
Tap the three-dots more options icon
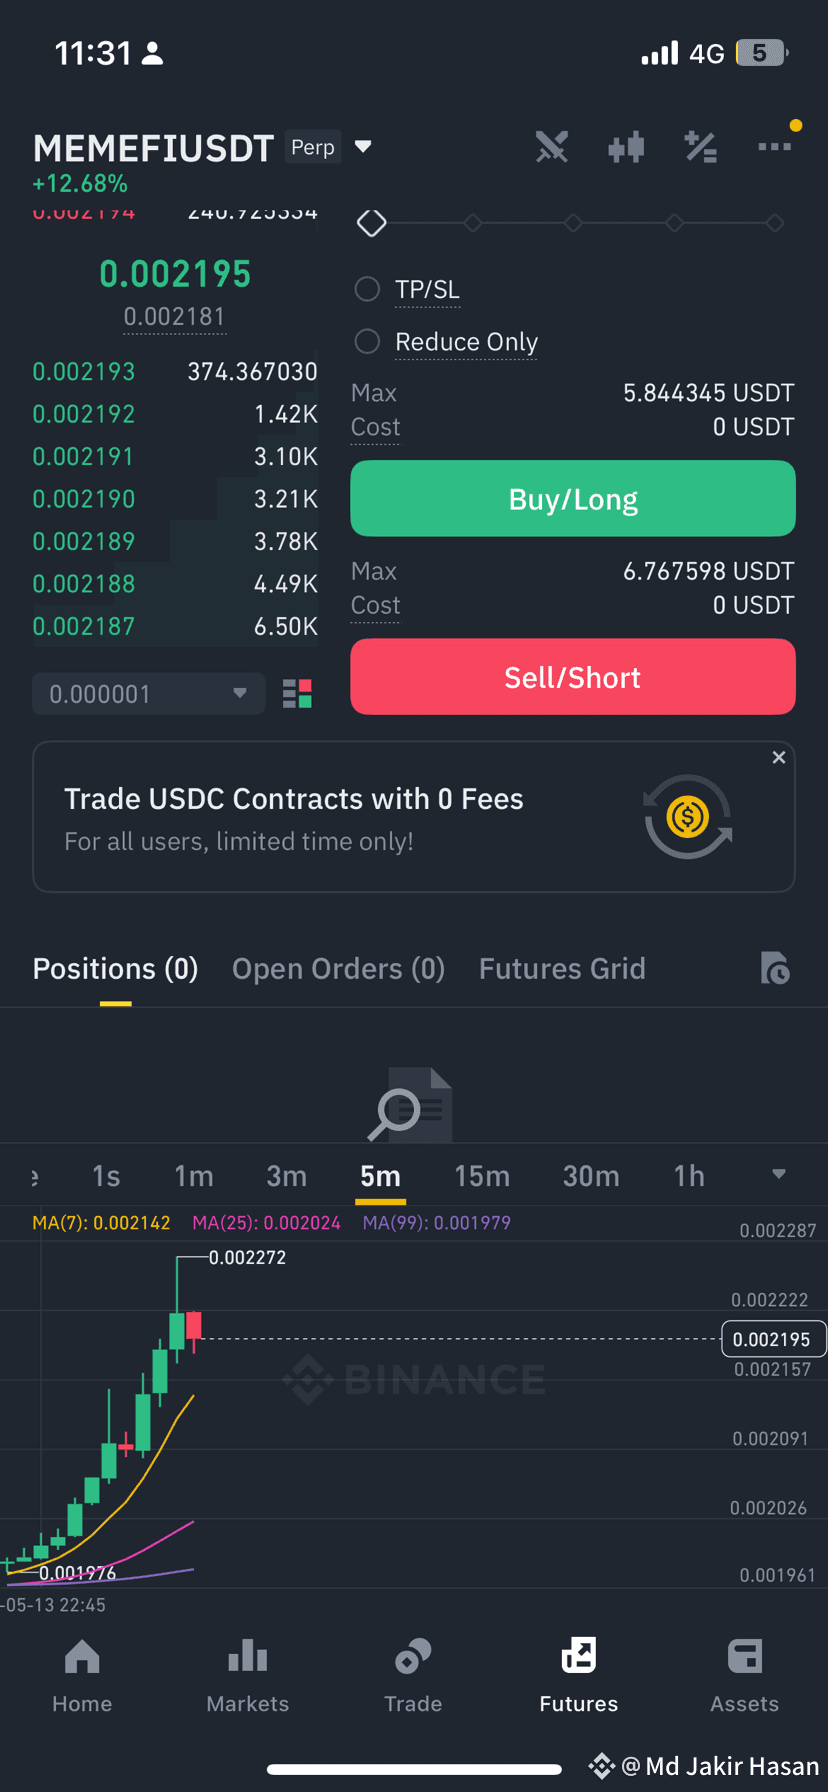click(x=774, y=147)
